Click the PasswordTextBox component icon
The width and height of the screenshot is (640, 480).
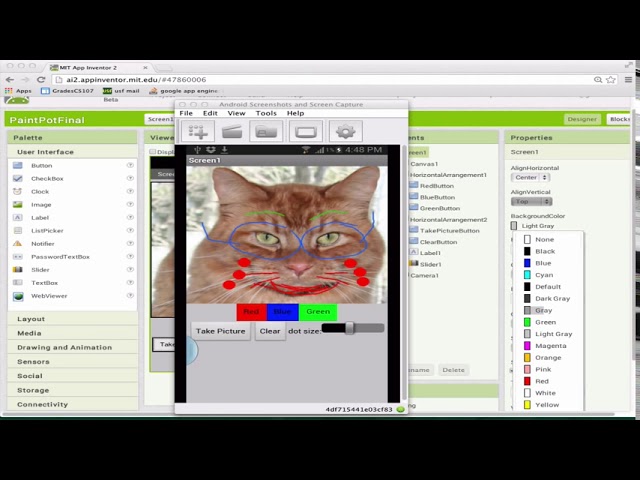coord(18,257)
